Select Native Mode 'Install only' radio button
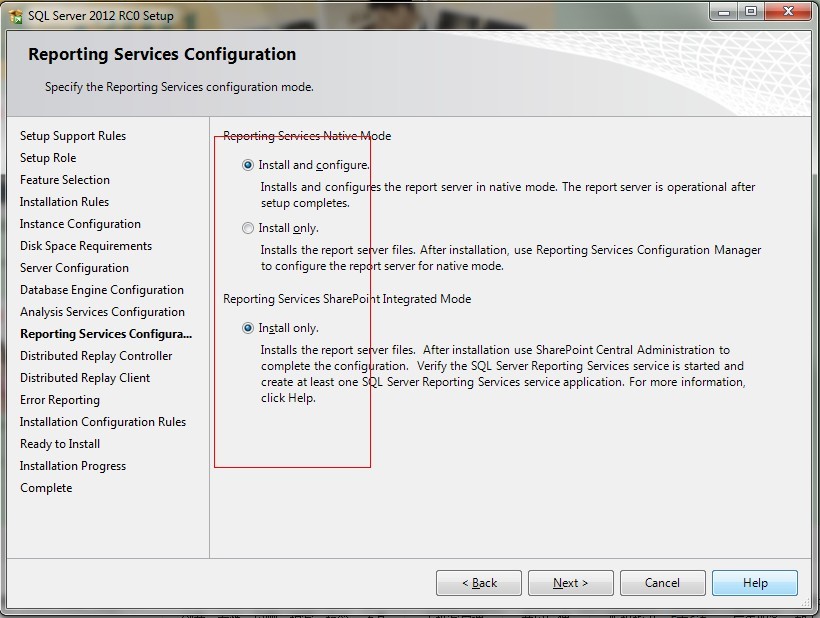820x618 pixels. point(248,228)
